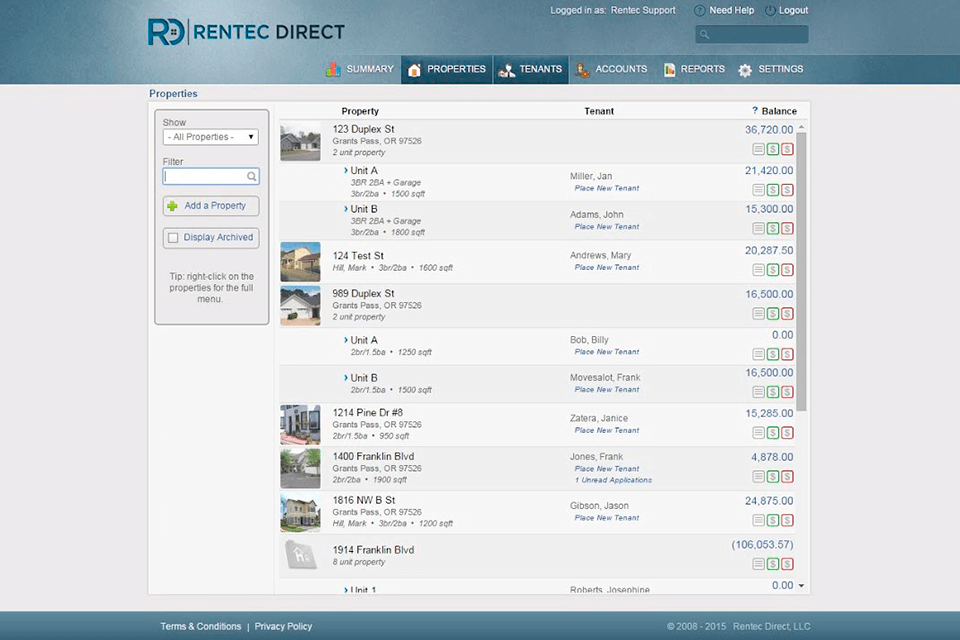Viewport: 960px width, 640px height.
Task: Expand Unit A under 123 Duplex St
Action: 346,171
